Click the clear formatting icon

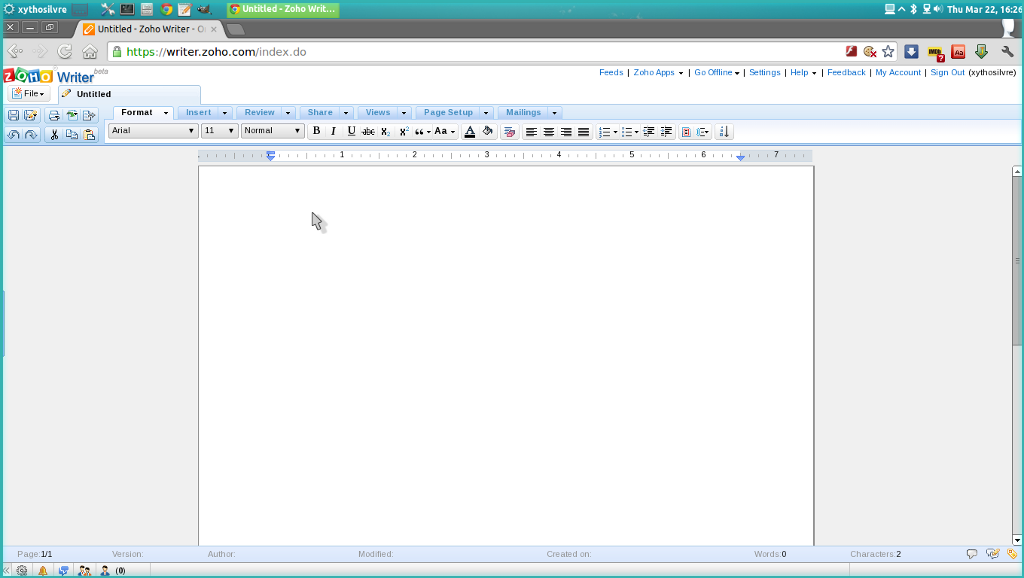tap(509, 131)
